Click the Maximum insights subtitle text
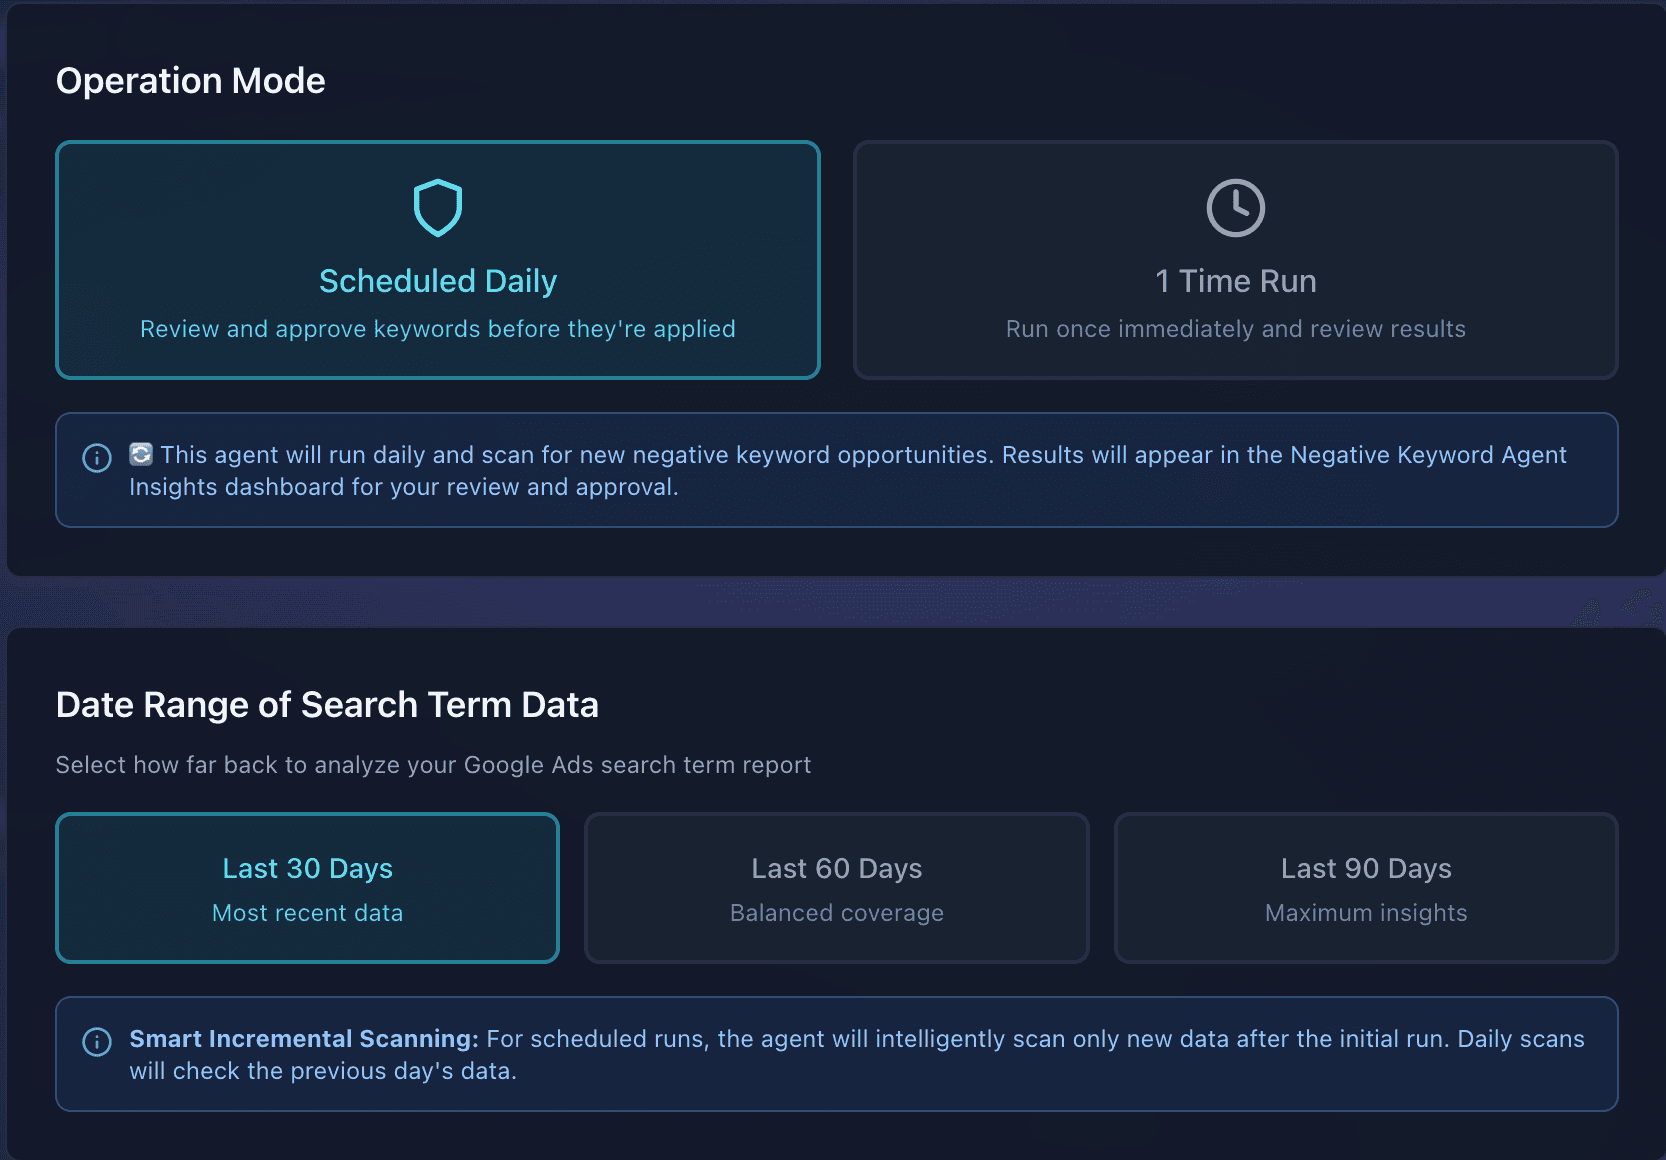 click(x=1365, y=912)
